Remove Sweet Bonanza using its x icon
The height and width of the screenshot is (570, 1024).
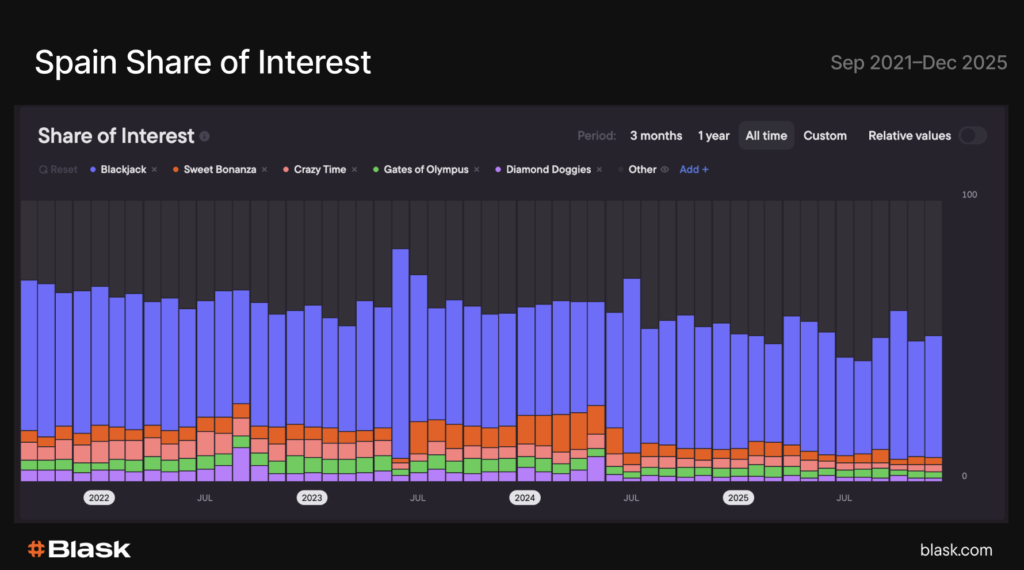tap(265, 170)
